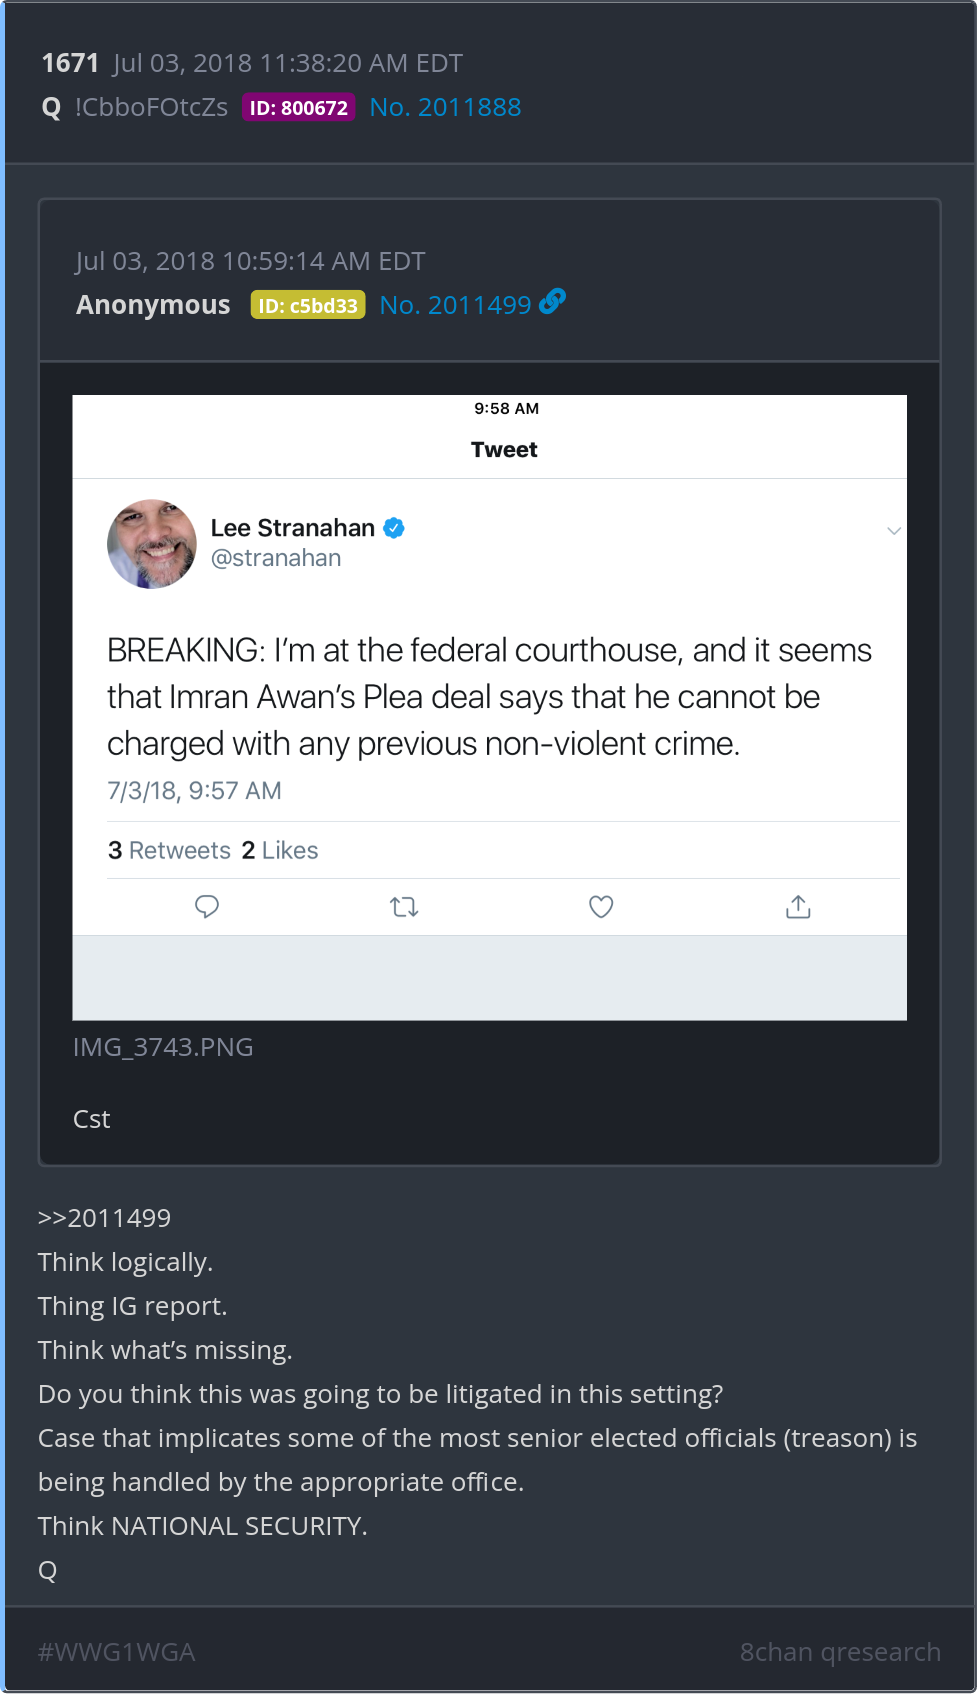Click the yellow ID: c5bd33 badge
This screenshot has height=1694, width=978.
click(x=308, y=306)
